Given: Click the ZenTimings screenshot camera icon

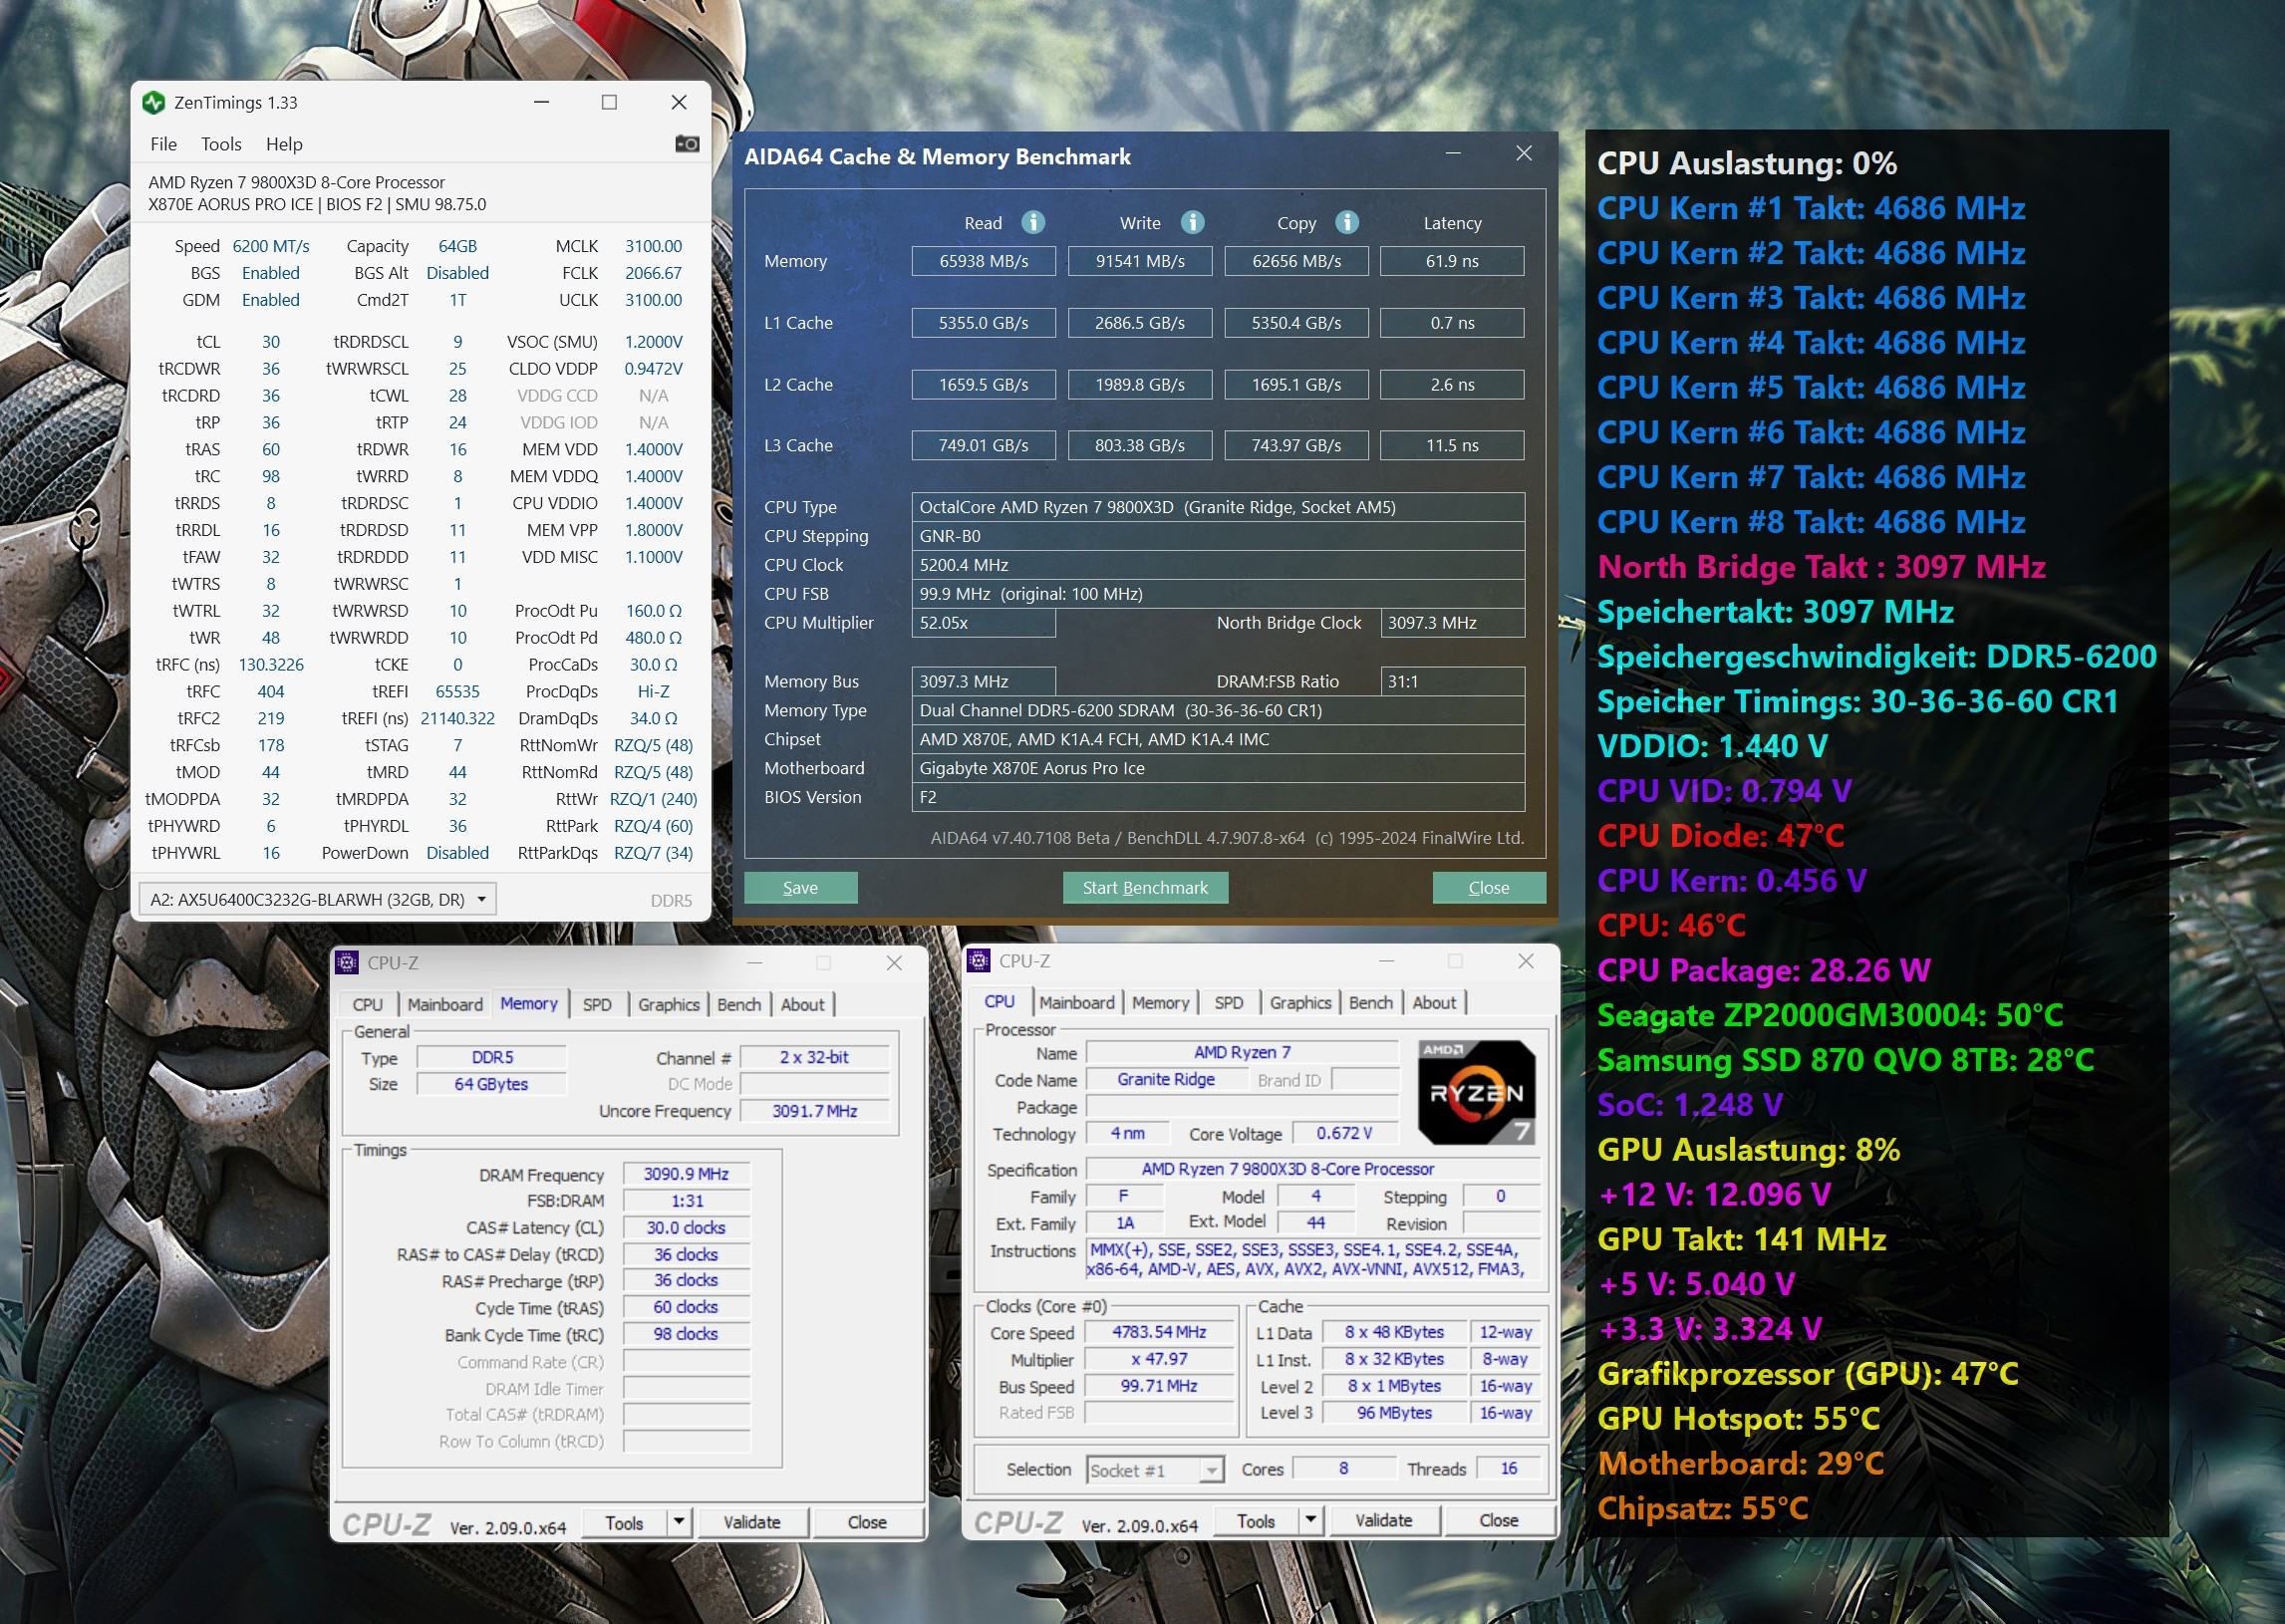Looking at the screenshot, I should [x=687, y=144].
